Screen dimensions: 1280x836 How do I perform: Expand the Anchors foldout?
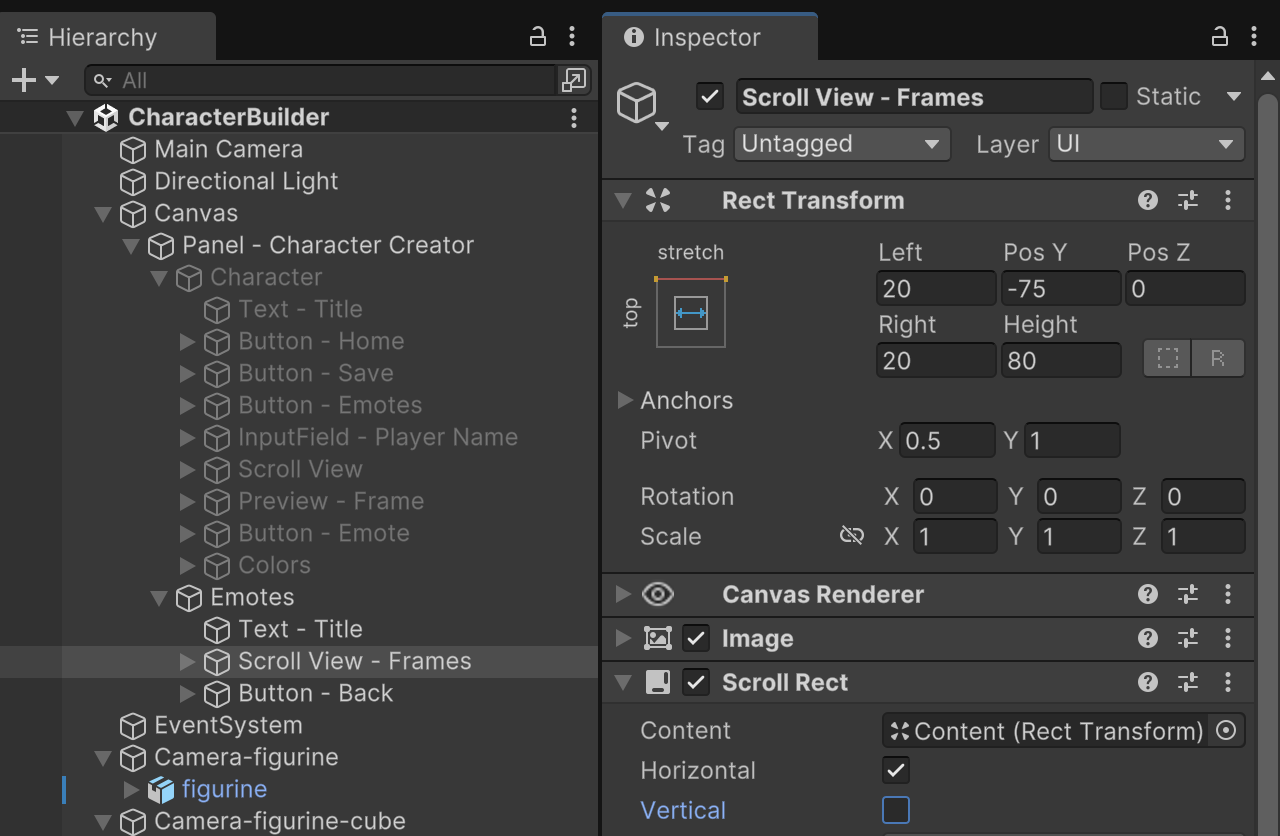[626, 400]
